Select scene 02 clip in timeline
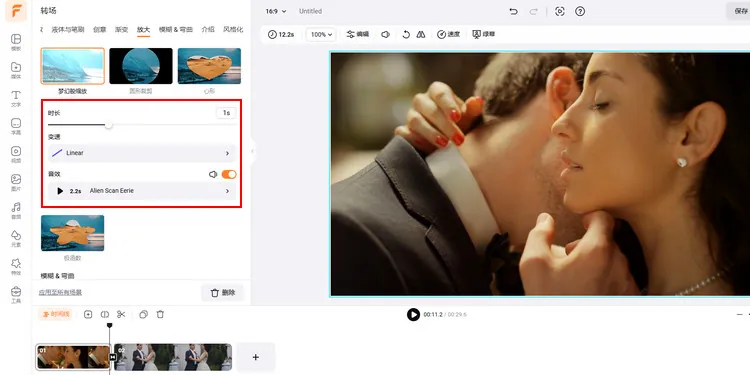750x375 pixels. (x=173, y=357)
